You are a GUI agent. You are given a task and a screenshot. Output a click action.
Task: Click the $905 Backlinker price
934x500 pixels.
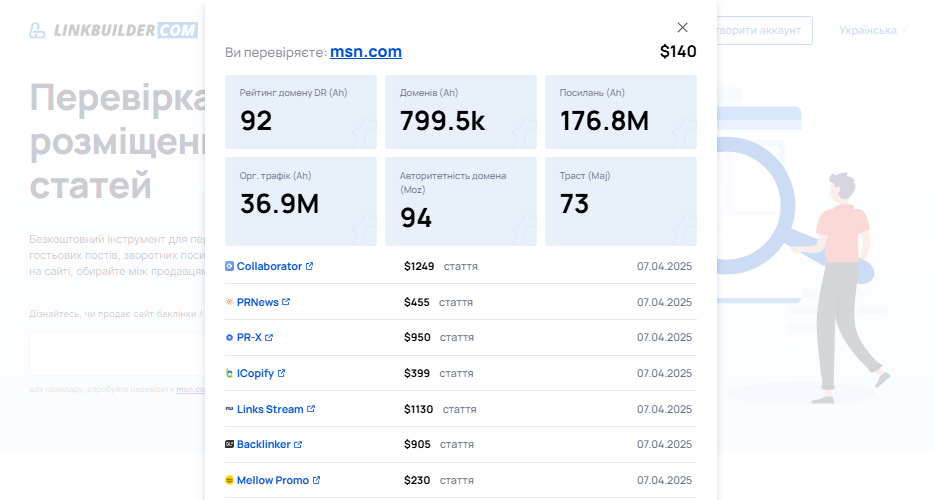[417, 445]
